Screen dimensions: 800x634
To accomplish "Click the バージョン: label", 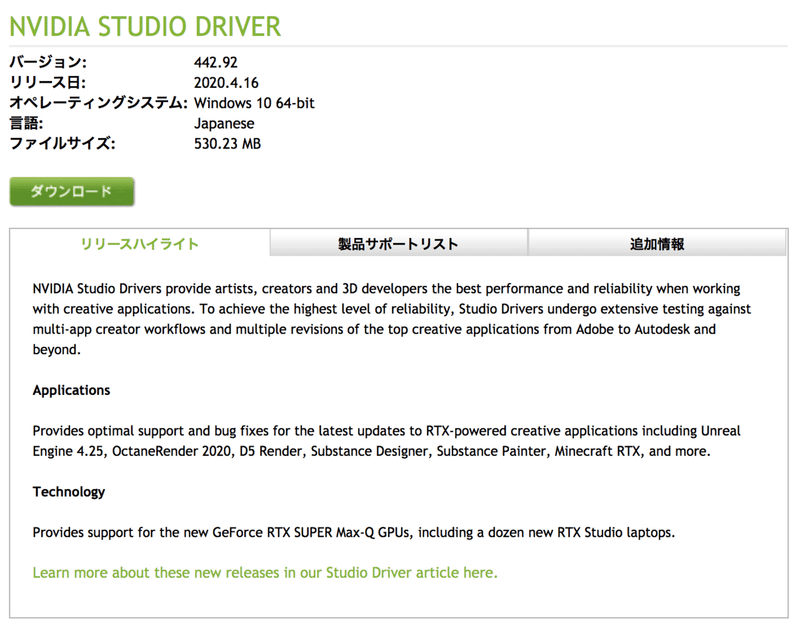I will [48, 62].
